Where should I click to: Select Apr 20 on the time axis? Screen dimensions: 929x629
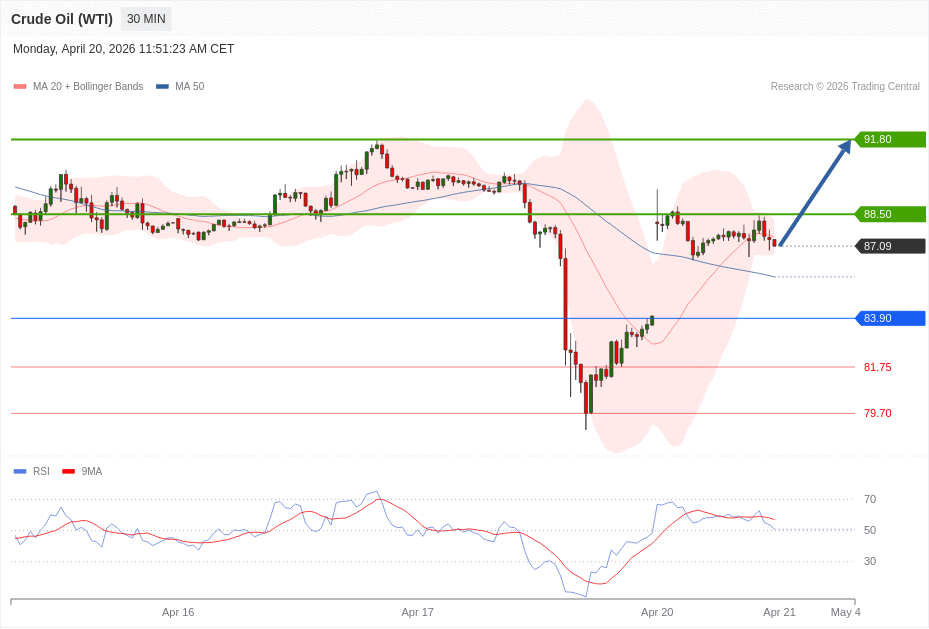pos(657,612)
